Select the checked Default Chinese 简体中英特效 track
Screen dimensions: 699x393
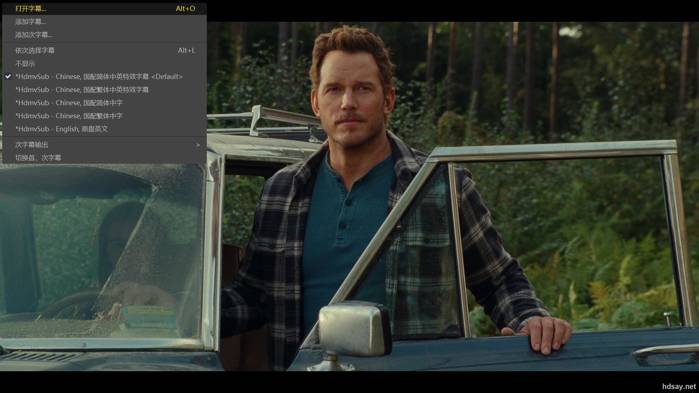104,77
